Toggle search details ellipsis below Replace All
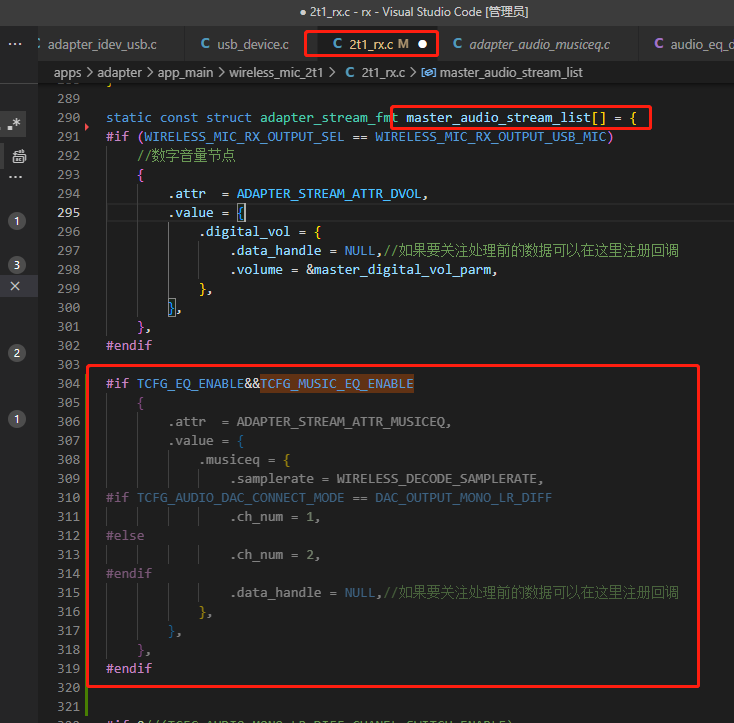This screenshot has width=734, height=723. click(15, 177)
